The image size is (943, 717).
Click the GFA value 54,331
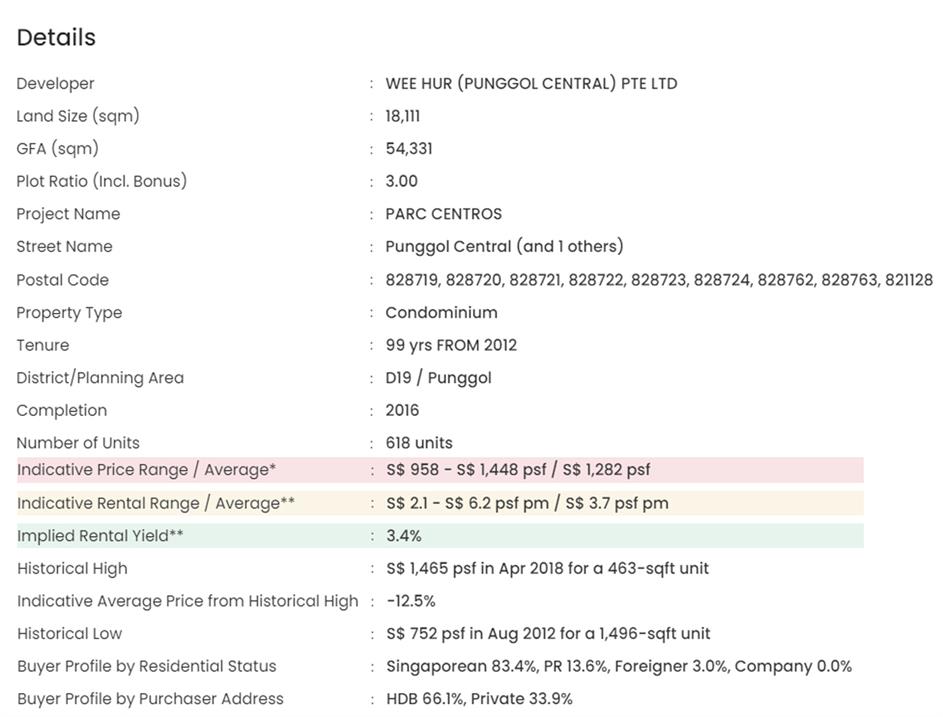click(x=409, y=149)
